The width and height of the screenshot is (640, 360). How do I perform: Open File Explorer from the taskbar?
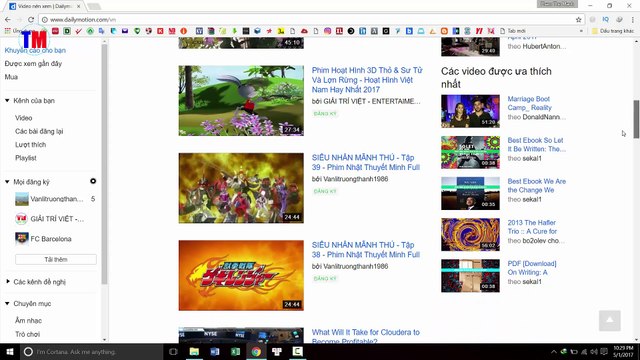click(194, 351)
